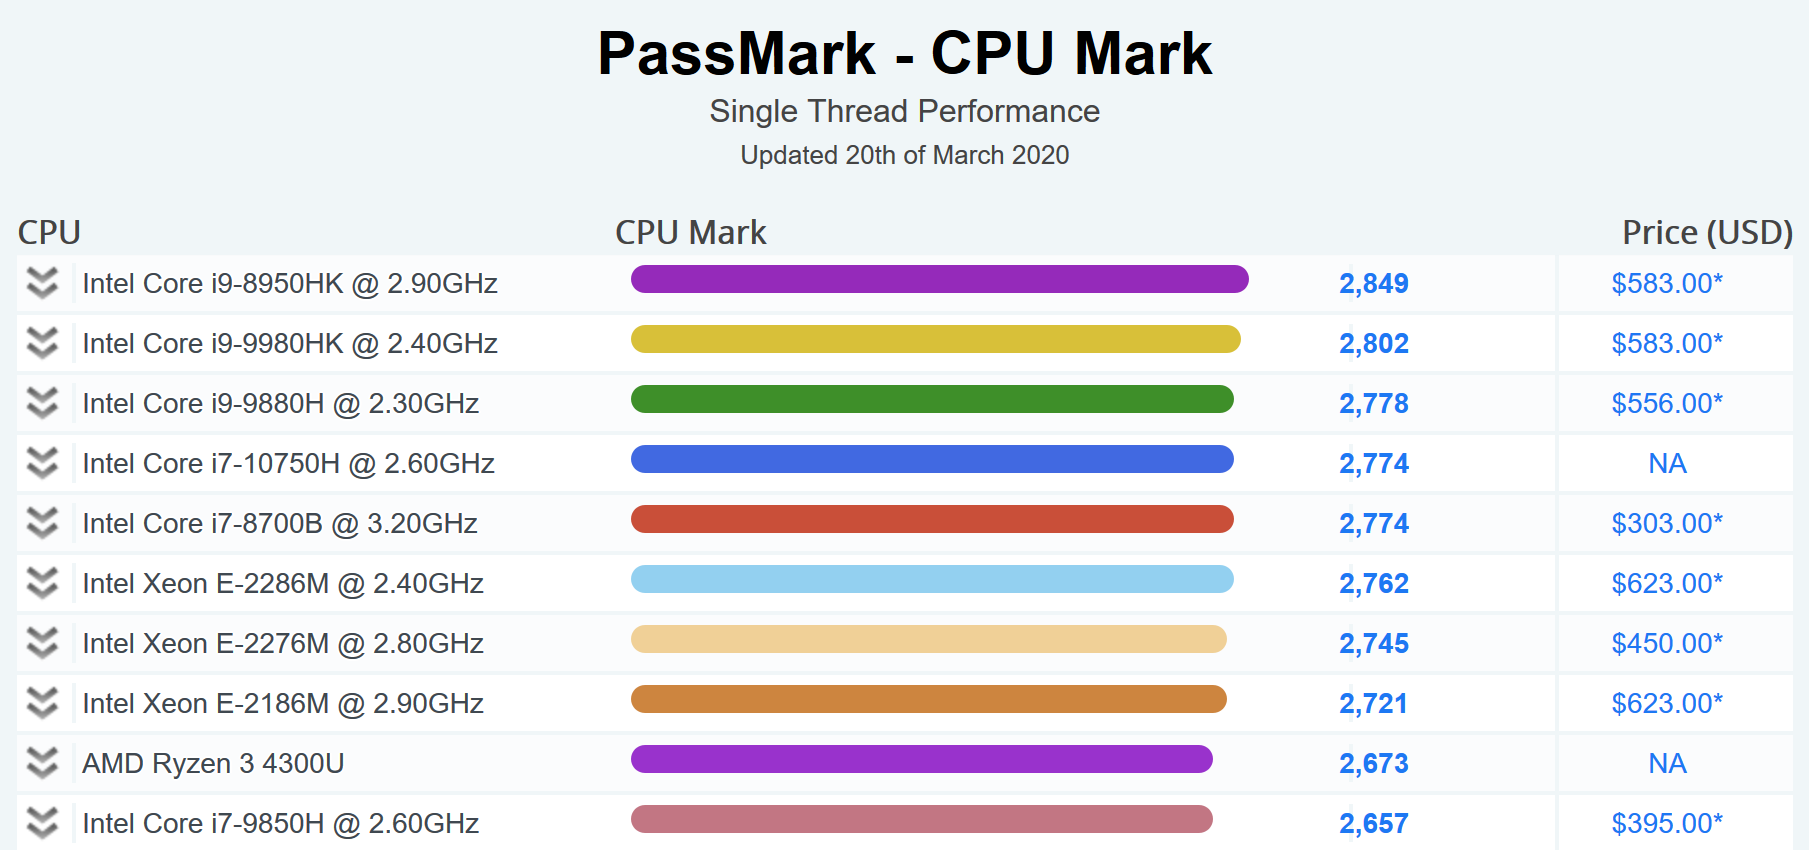The width and height of the screenshot is (1809, 850).
Task: Open the AMD Ryzen 3 4300U link
Action: pos(213,764)
